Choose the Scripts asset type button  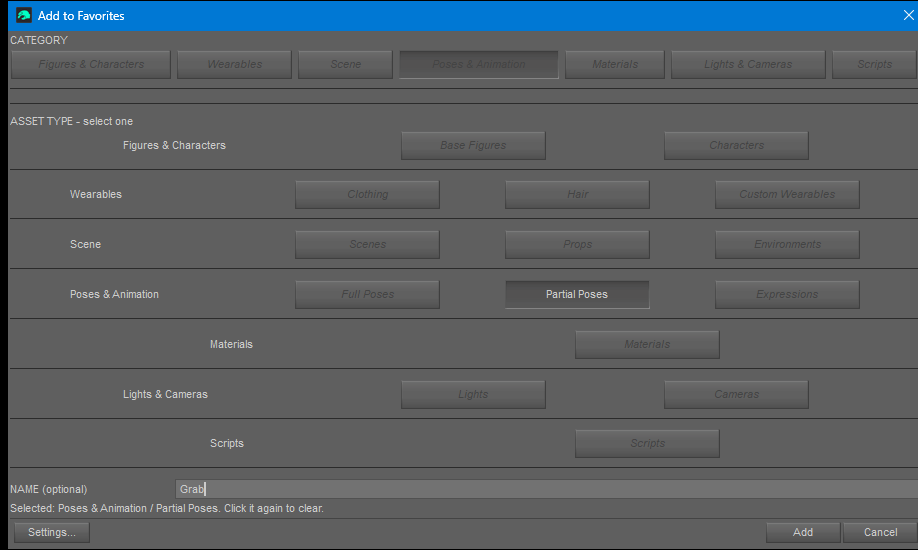coord(647,443)
